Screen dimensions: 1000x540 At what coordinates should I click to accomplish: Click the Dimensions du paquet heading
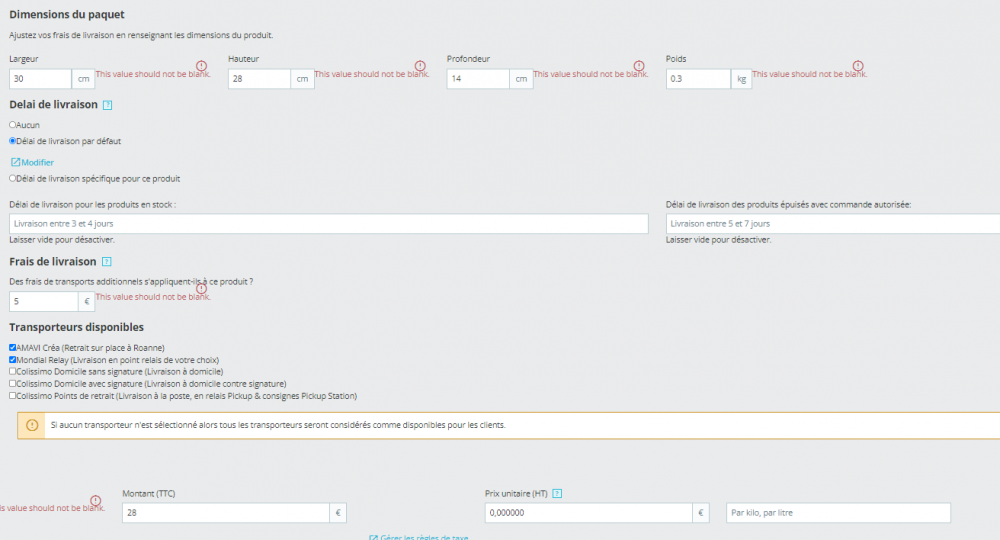tap(67, 15)
